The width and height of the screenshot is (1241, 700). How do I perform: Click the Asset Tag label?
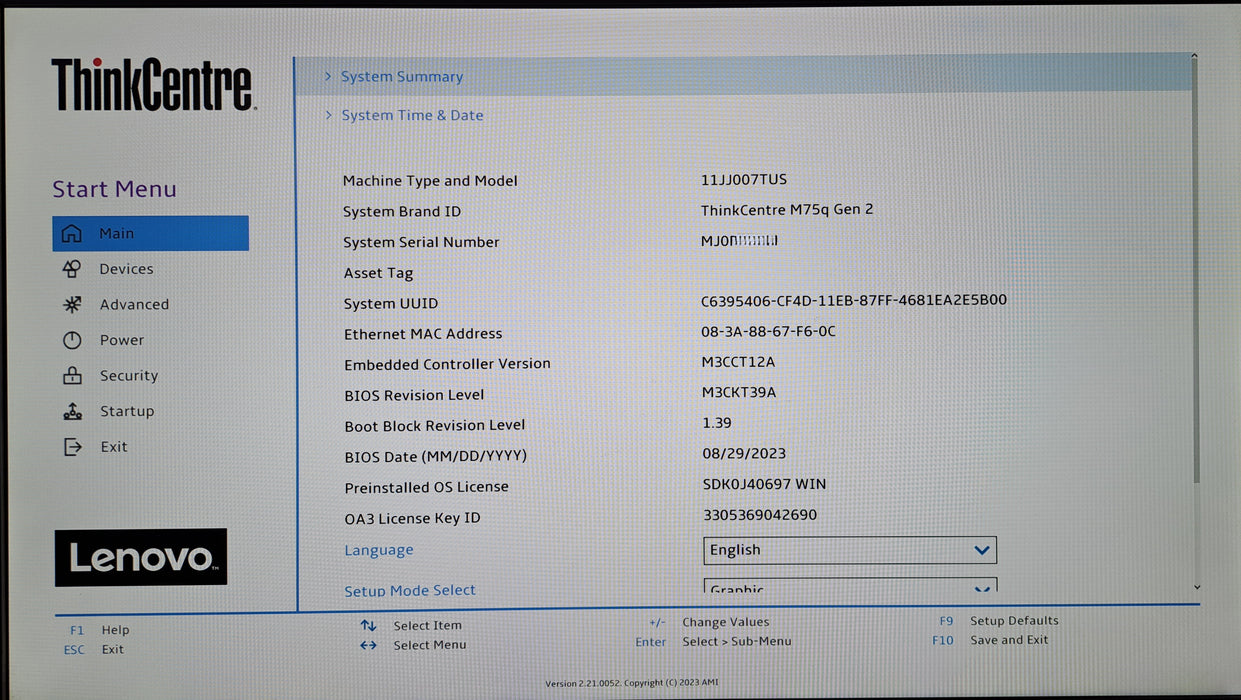coord(378,273)
